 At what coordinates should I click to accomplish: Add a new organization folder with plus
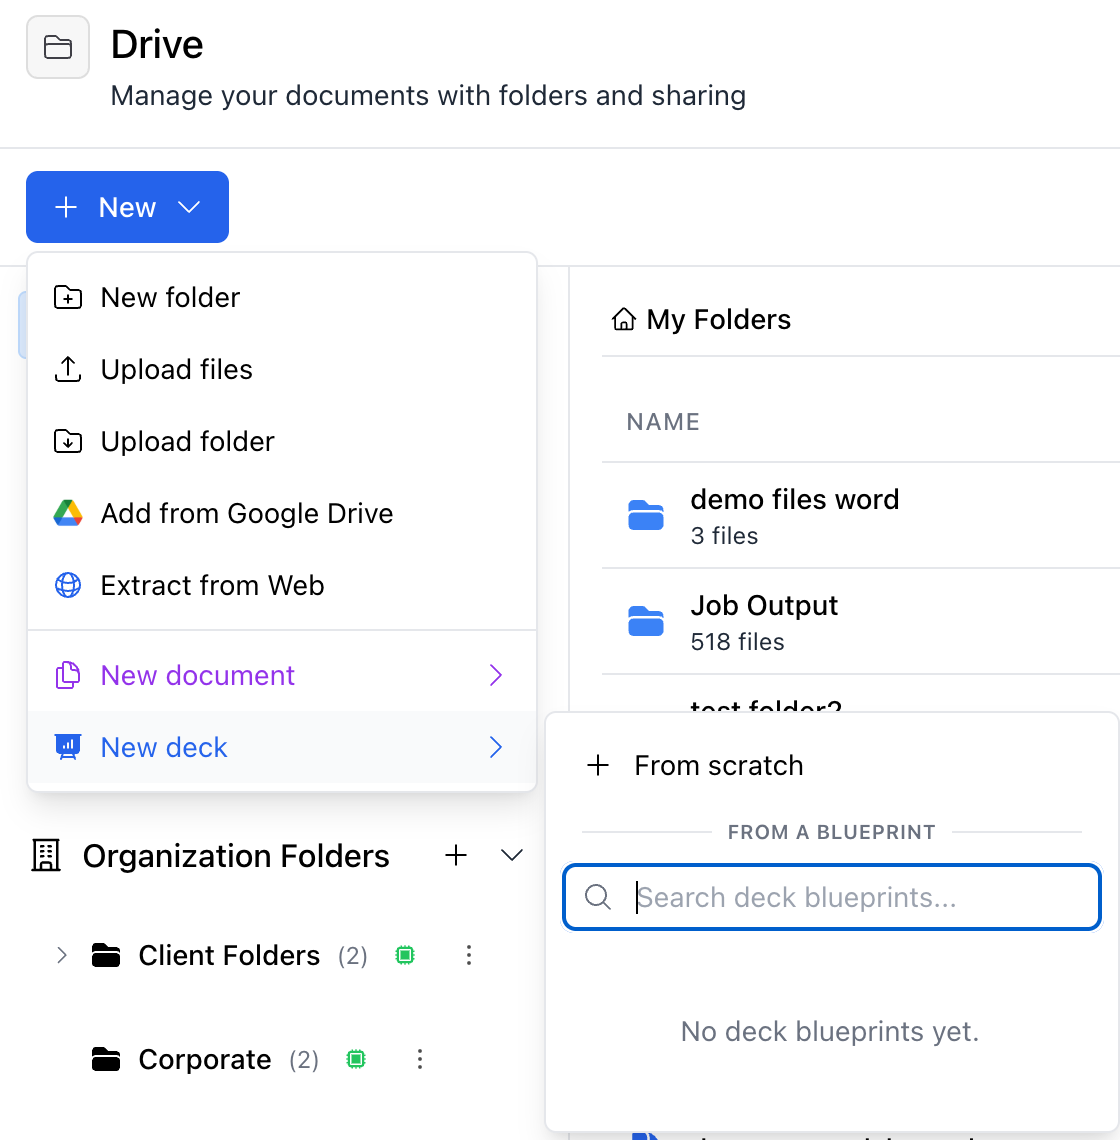point(456,856)
